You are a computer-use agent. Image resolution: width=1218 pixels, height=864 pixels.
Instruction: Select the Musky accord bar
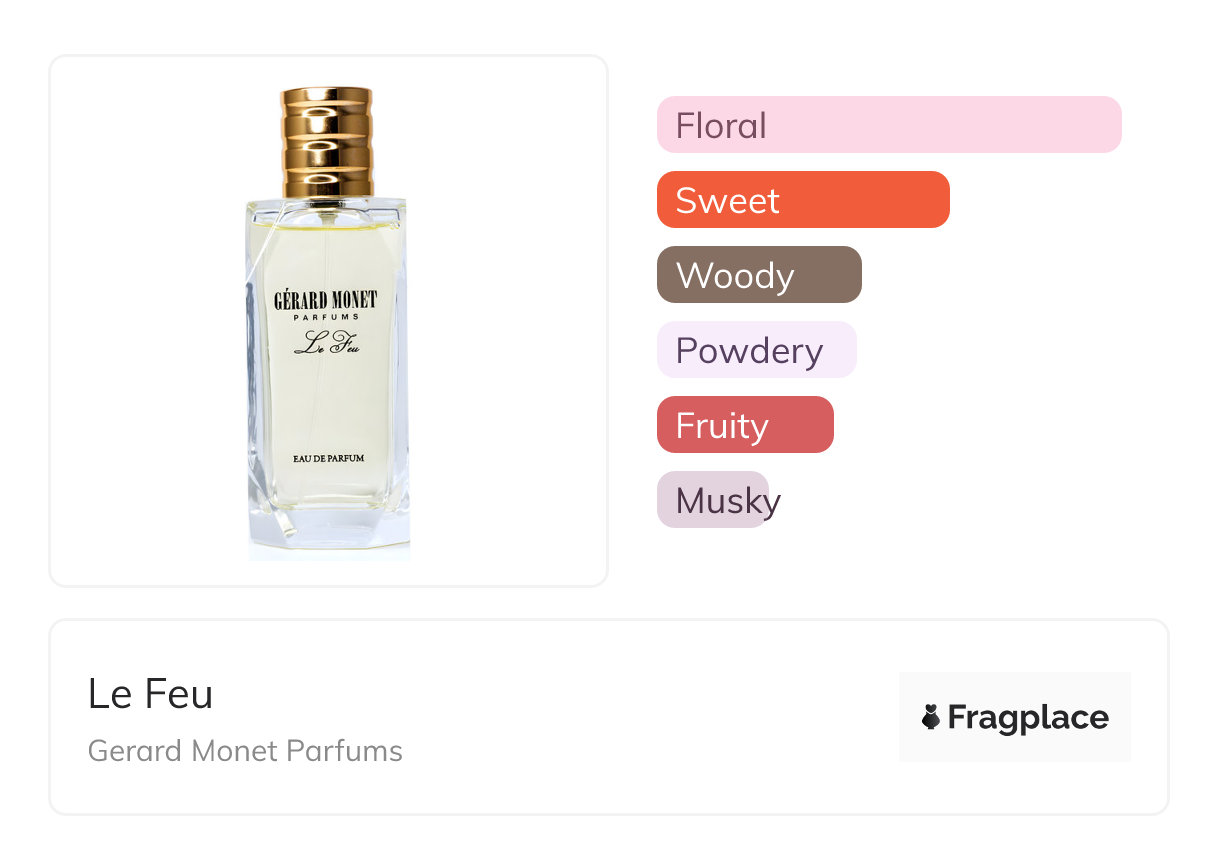pos(712,500)
